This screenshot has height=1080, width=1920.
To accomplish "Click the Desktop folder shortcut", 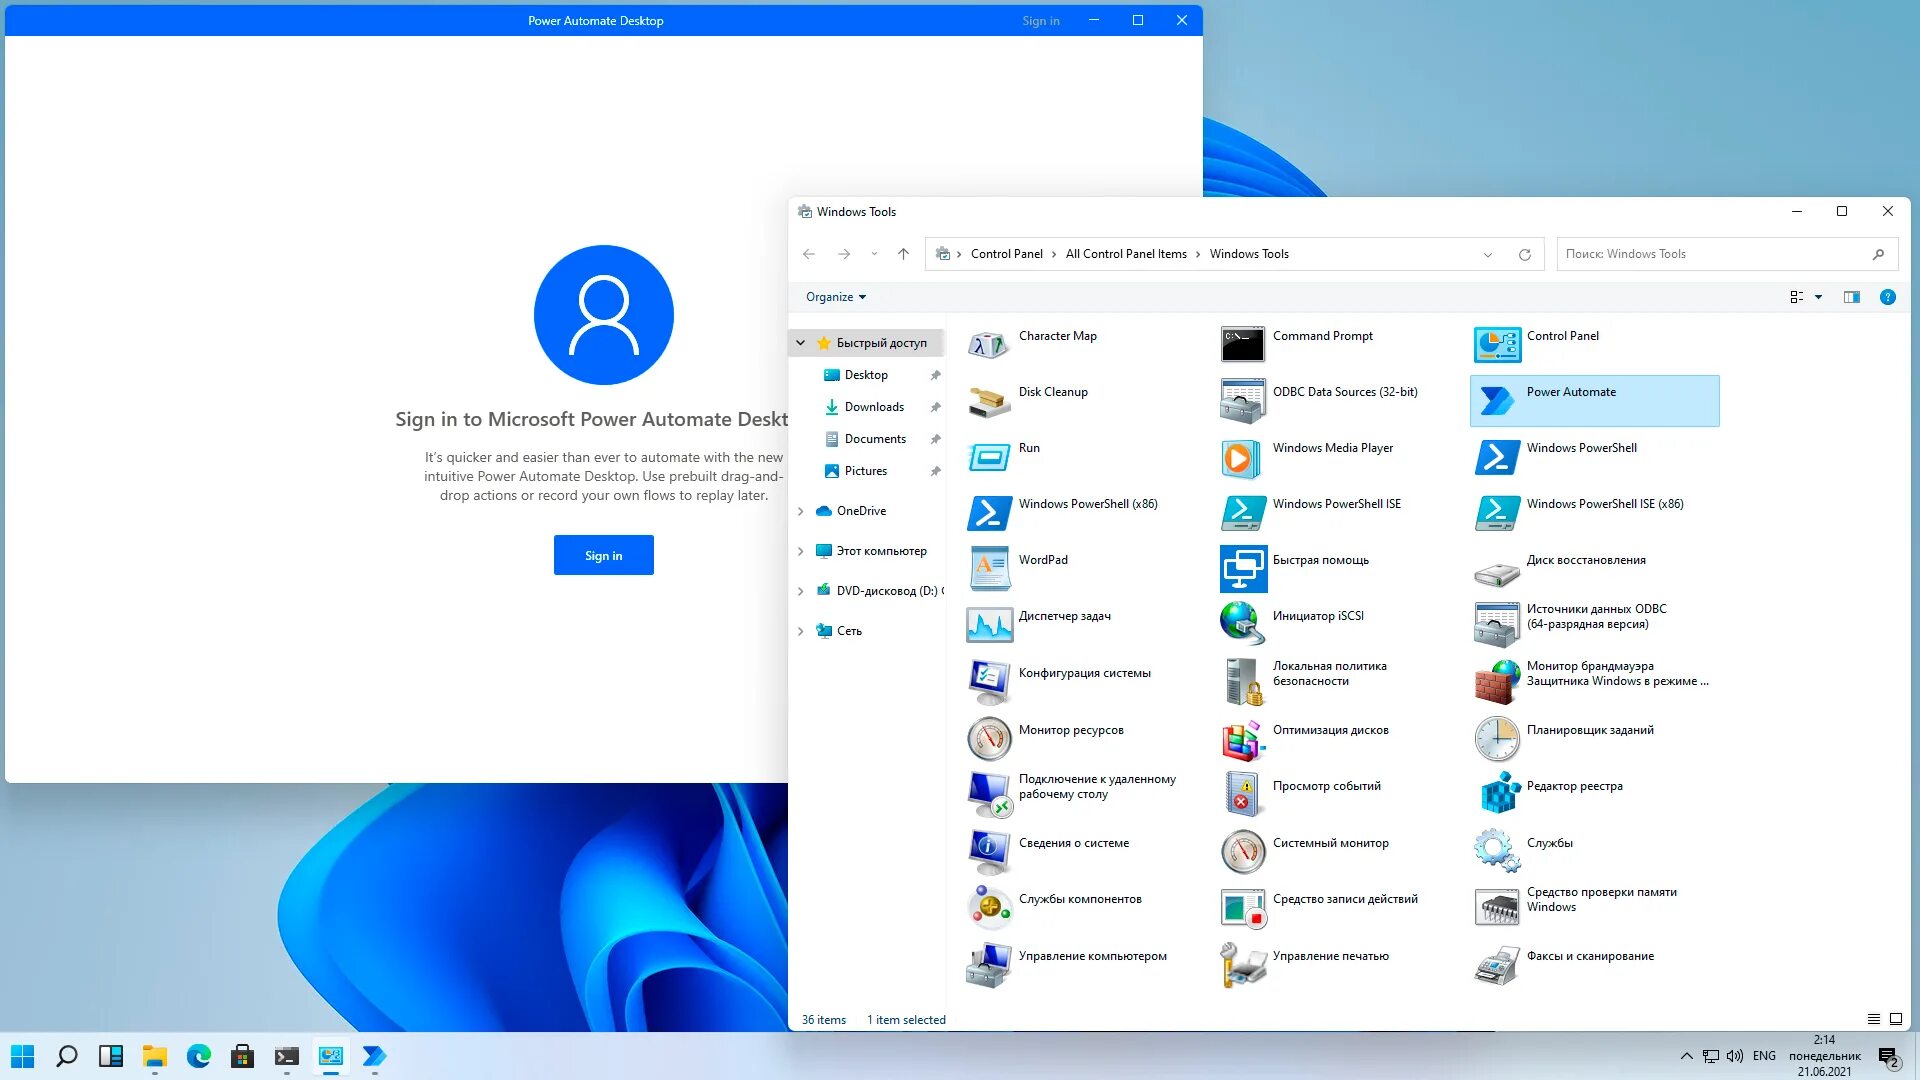I will tap(866, 375).
